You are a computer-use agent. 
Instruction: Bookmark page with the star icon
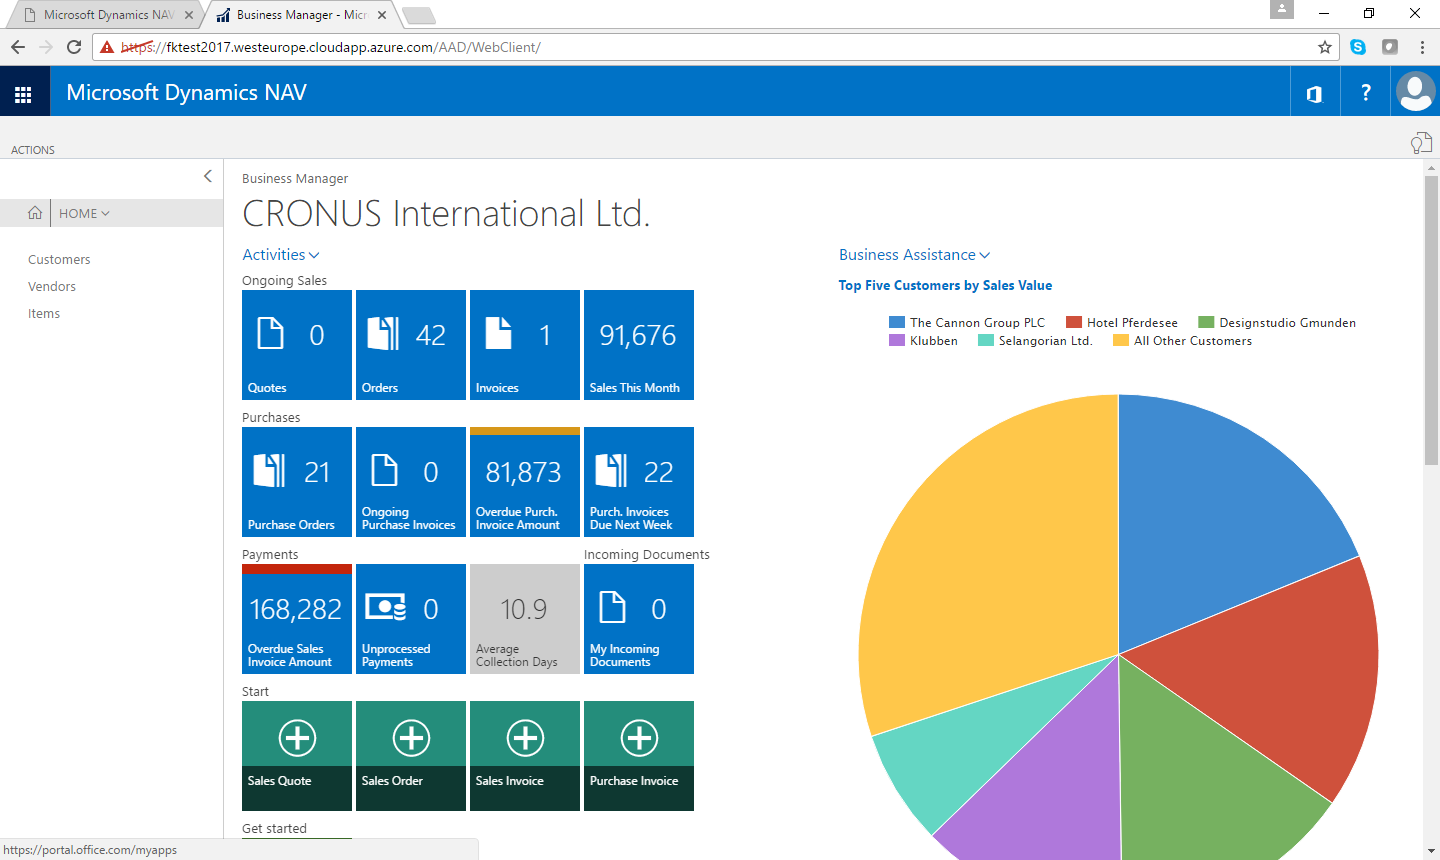[1325, 47]
